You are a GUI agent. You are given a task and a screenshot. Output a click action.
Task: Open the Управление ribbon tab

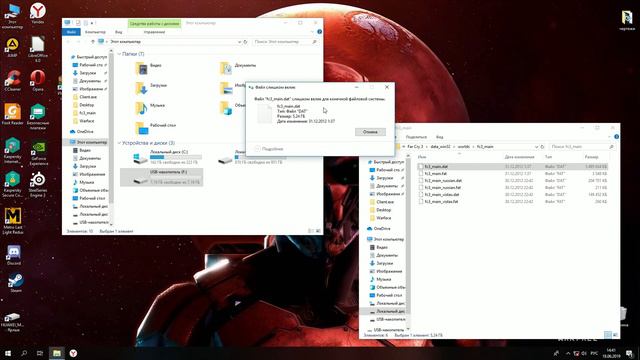tap(154, 32)
